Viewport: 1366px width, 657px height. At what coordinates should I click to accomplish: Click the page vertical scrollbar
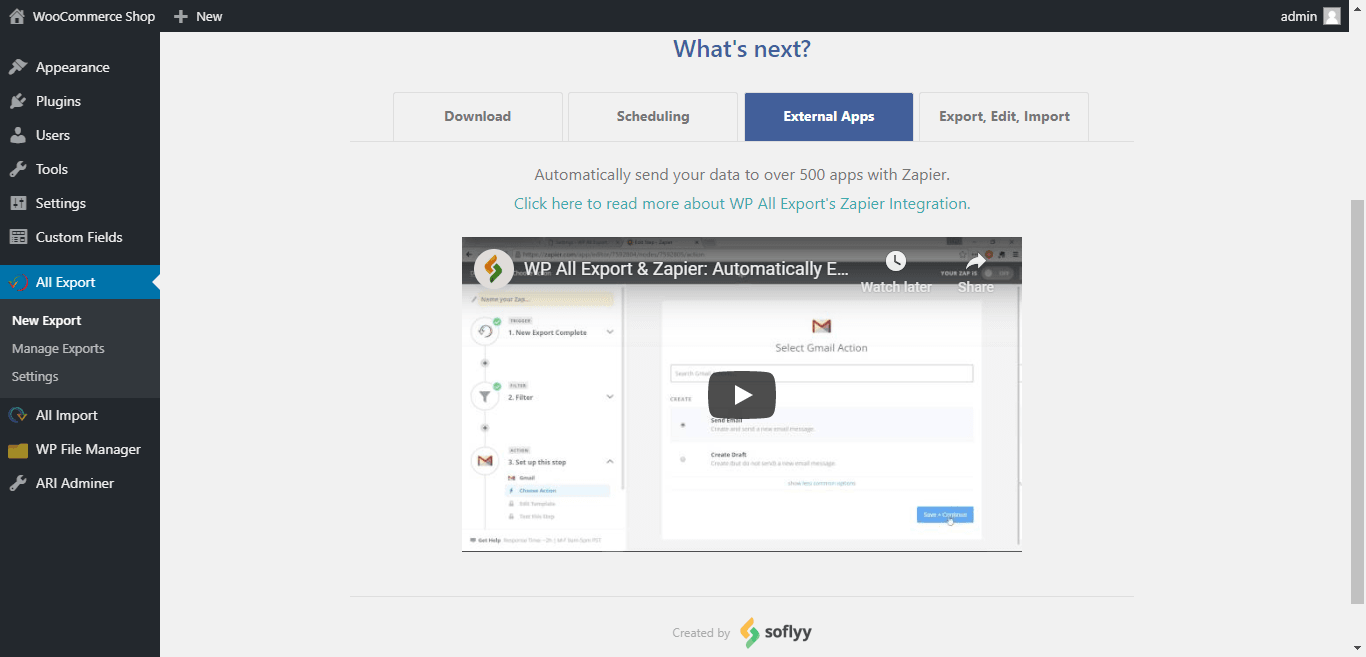point(1357,400)
